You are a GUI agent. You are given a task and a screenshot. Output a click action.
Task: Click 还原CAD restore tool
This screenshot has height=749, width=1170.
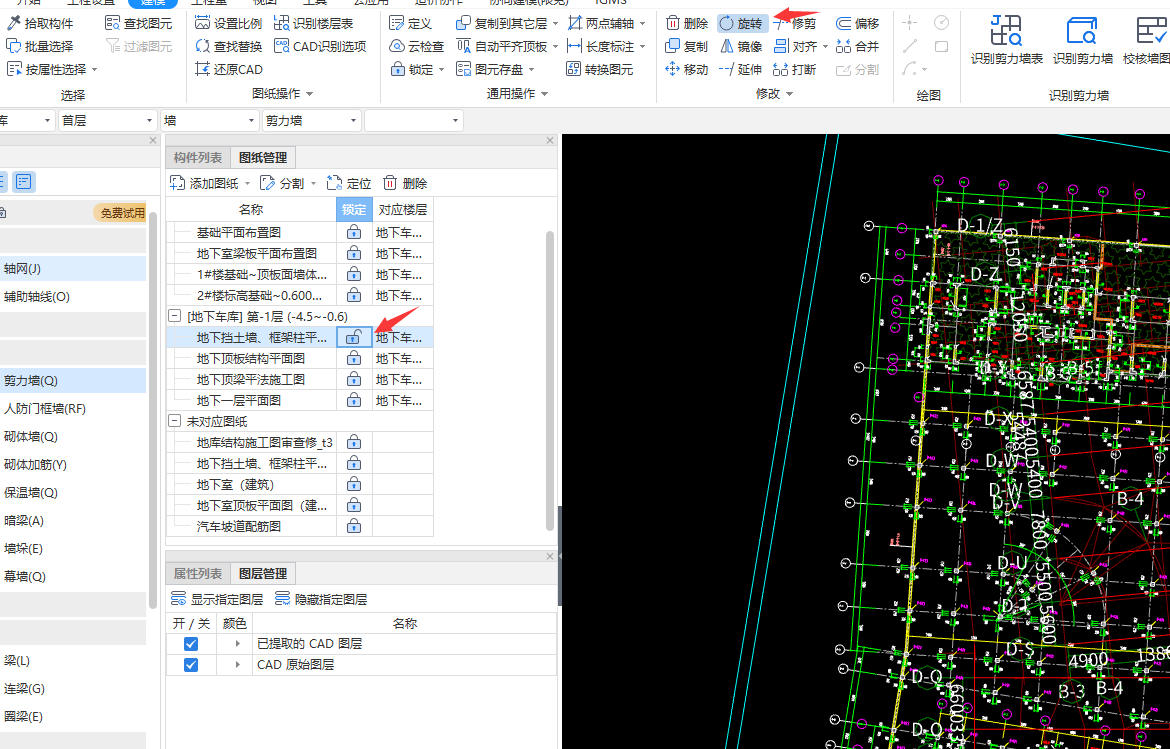[x=229, y=69]
